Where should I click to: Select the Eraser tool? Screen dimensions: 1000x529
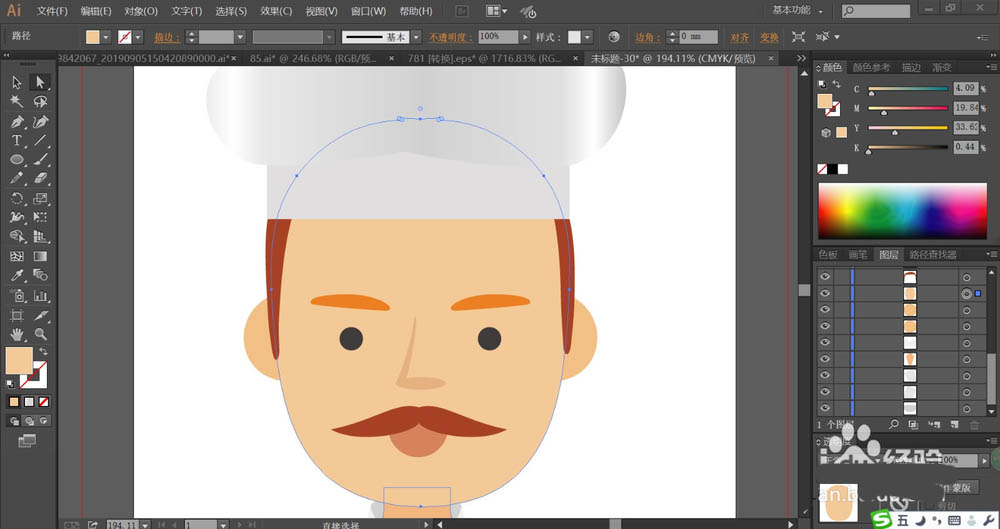coord(40,179)
